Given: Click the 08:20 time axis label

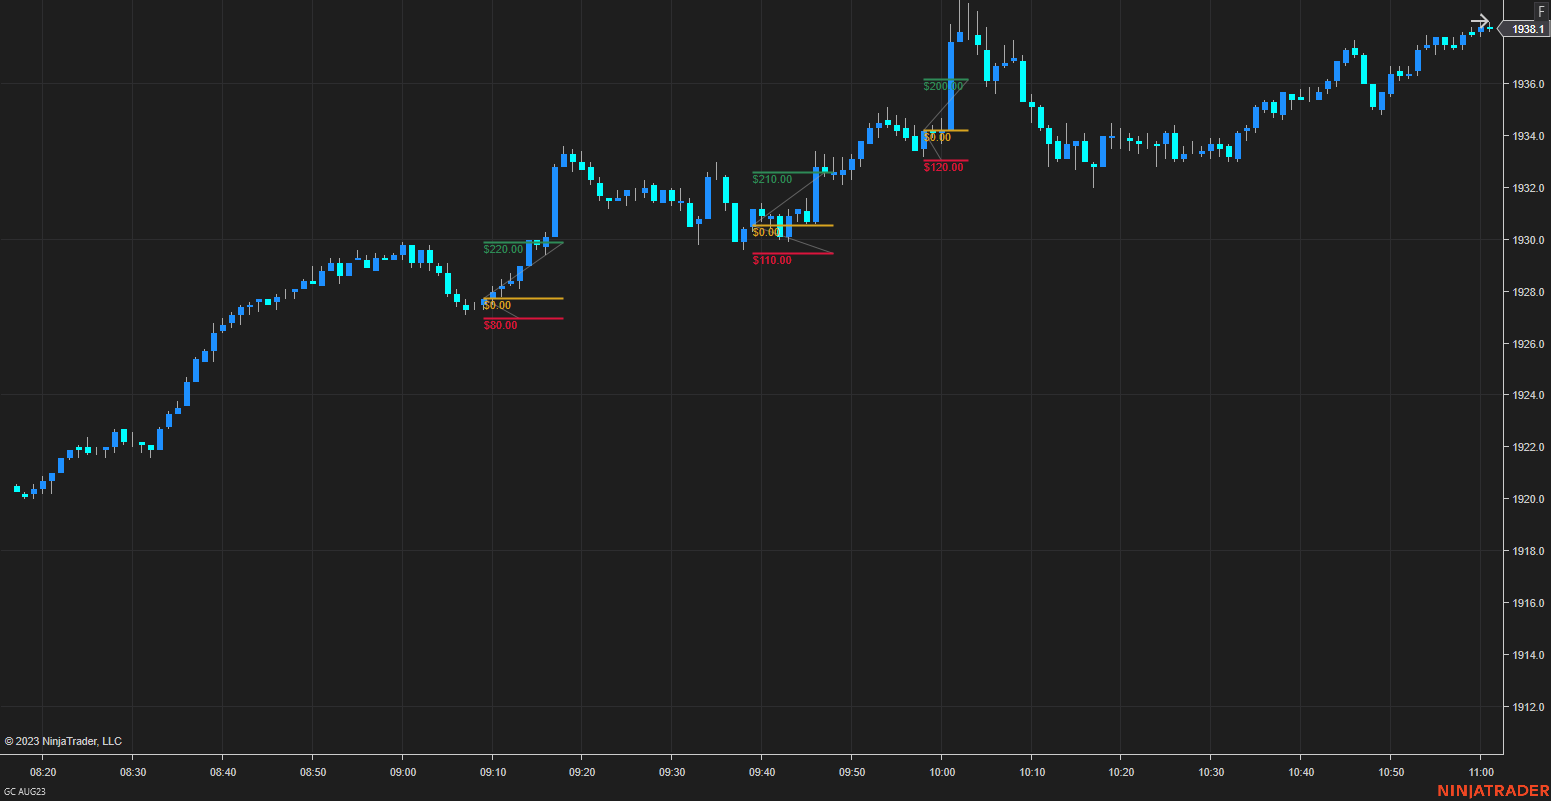Looking at the screenshot, I should tap(43, 772).
